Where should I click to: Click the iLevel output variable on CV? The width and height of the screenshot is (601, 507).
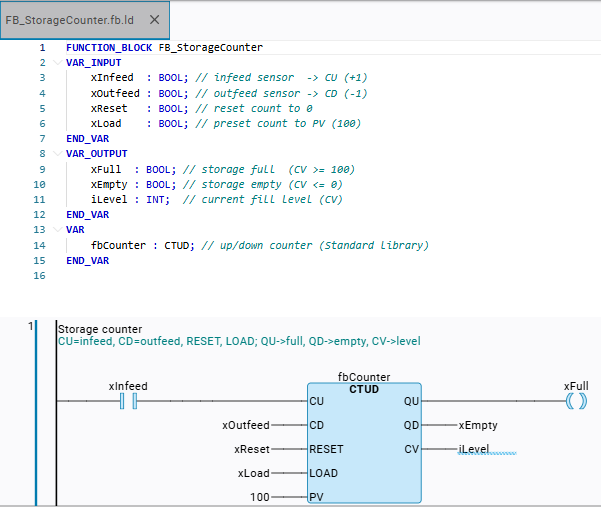point(474,449)
